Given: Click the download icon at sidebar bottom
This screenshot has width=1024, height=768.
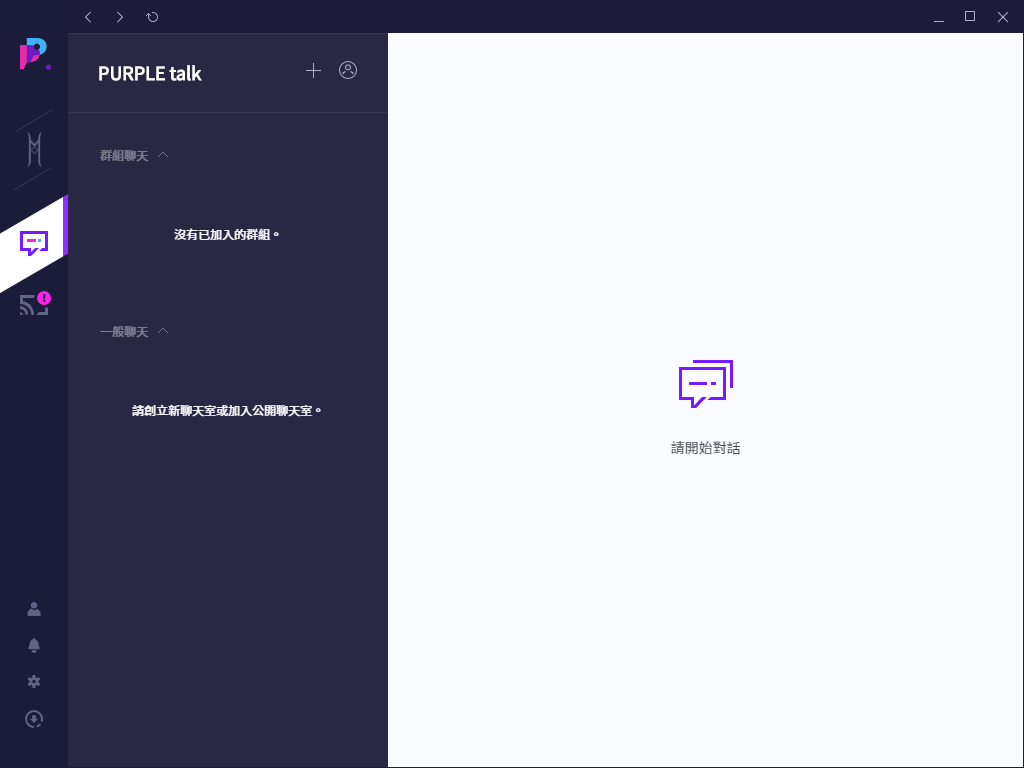Looking at the screenshot, I should (x=33, y=718).
